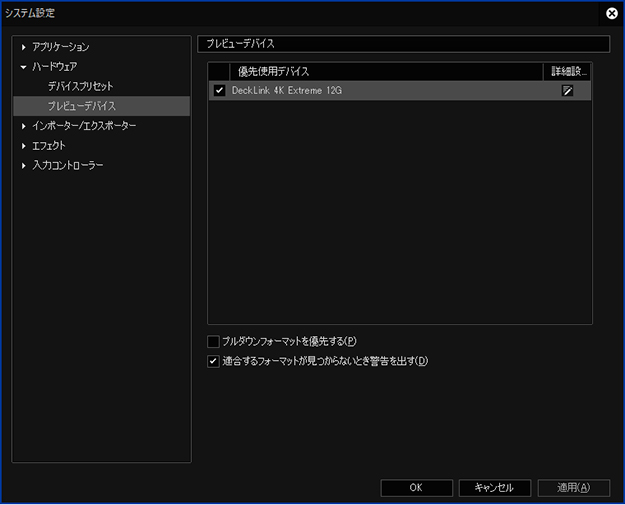
Task: Click the 詳細設定 column header
Action: click(568, 72)
